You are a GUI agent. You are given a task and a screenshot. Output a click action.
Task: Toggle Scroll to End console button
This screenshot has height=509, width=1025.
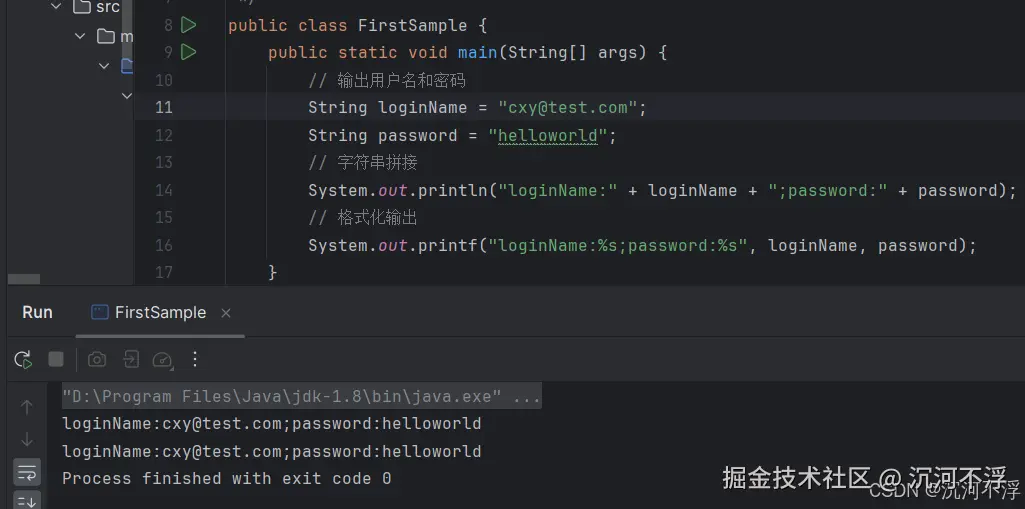(x=27, y=501)
